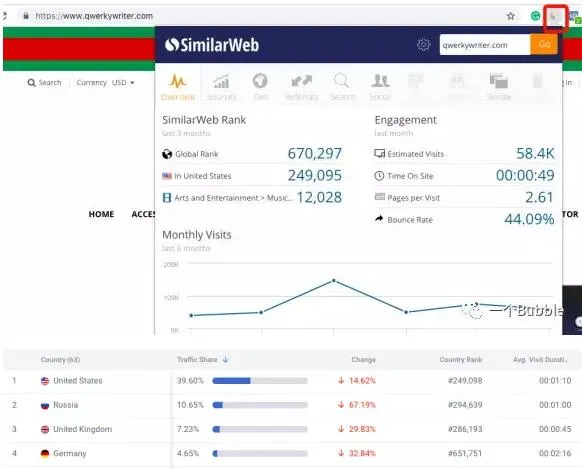Open the Sources tab icon
This screenshot has height=469, width=582.
coord(222,87)
